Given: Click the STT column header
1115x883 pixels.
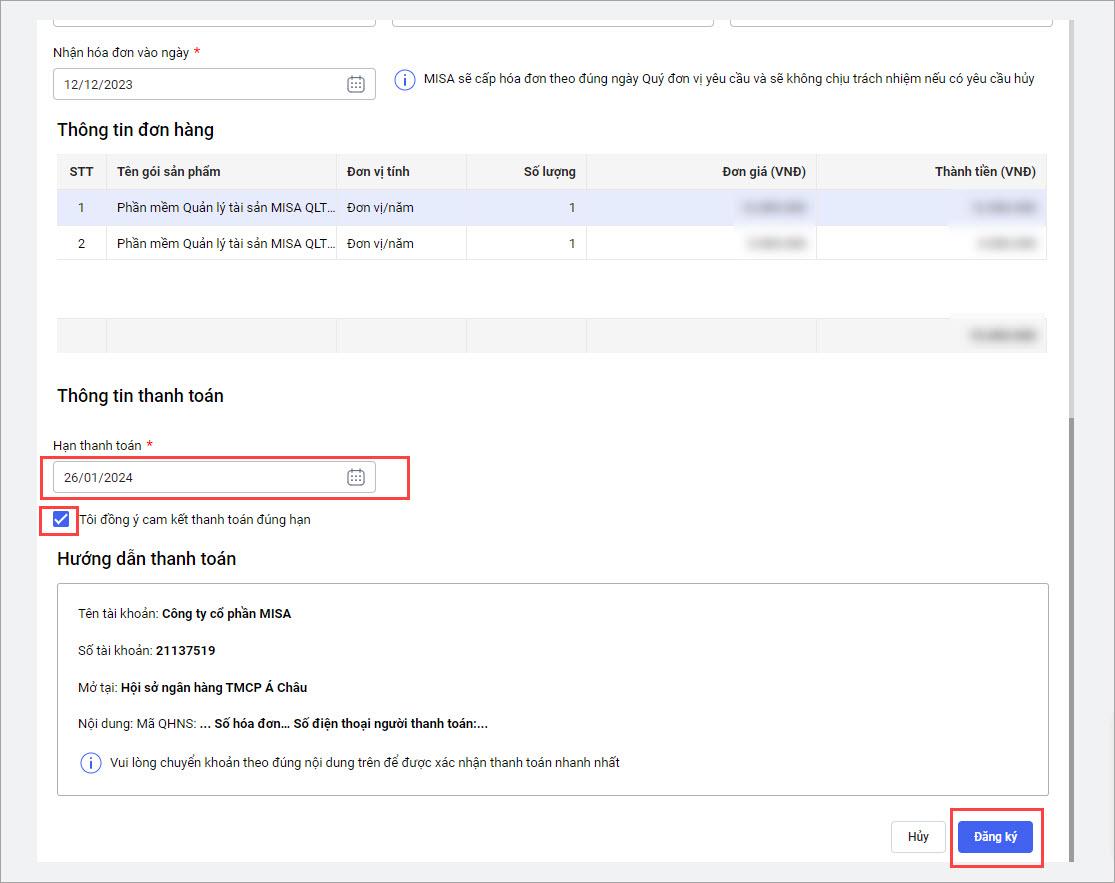Looking at the screenshot, I should (81, 172).
